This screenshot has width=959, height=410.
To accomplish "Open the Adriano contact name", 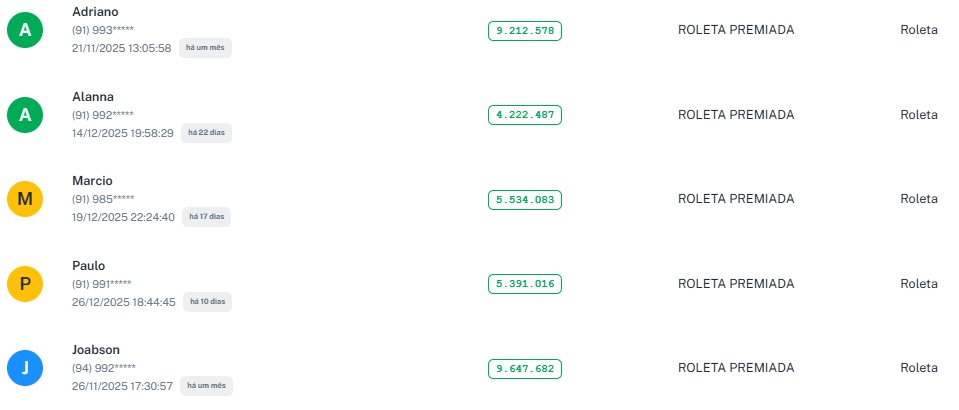I will coord(96,11).
